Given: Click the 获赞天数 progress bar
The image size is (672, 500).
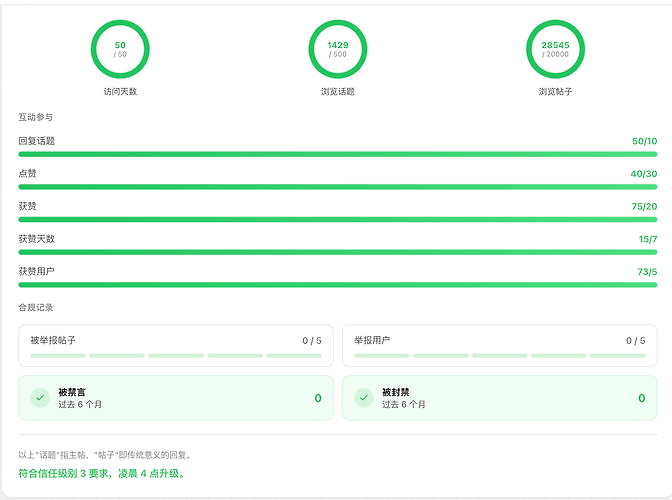Looking at the screenshot, I should pyautogui.click(x=338, y=252).
